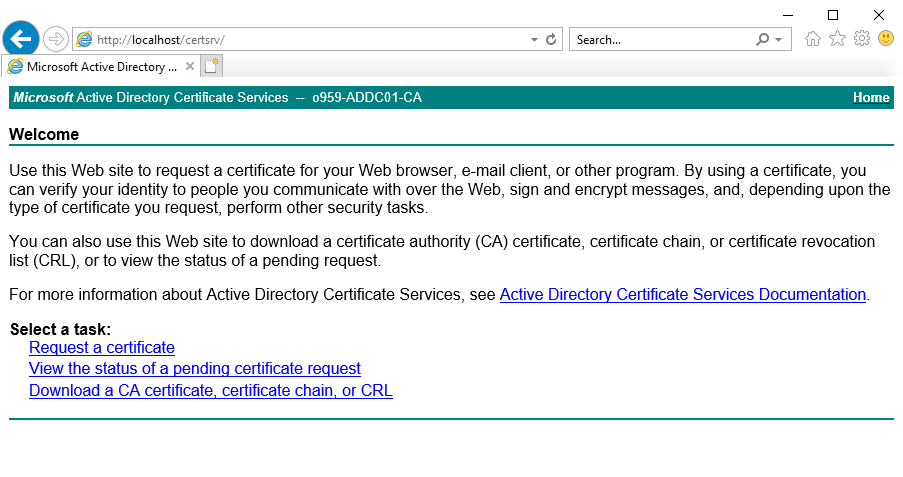Open a new tab

(211, 66)
